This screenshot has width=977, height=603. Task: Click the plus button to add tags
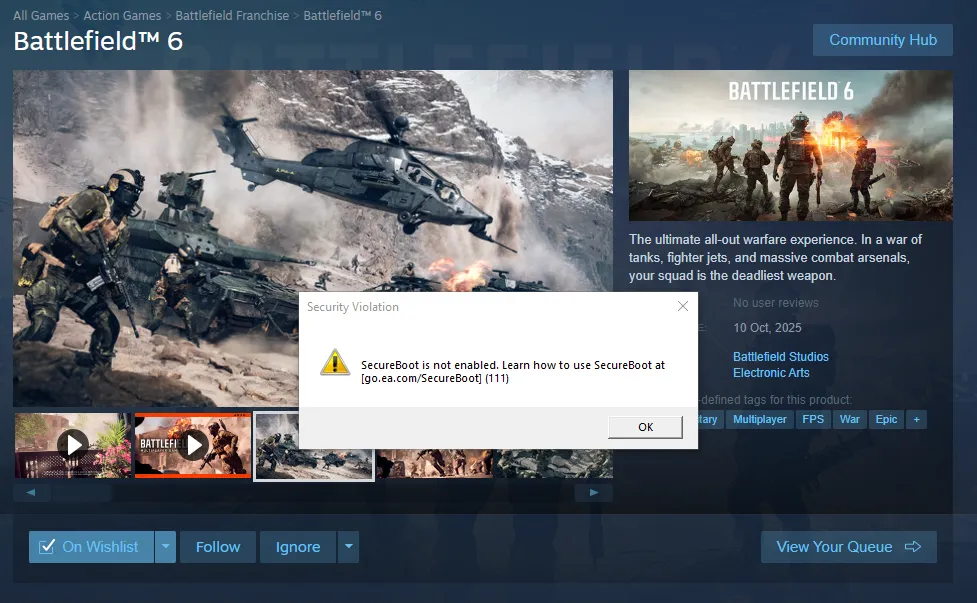tap(917, 419)
